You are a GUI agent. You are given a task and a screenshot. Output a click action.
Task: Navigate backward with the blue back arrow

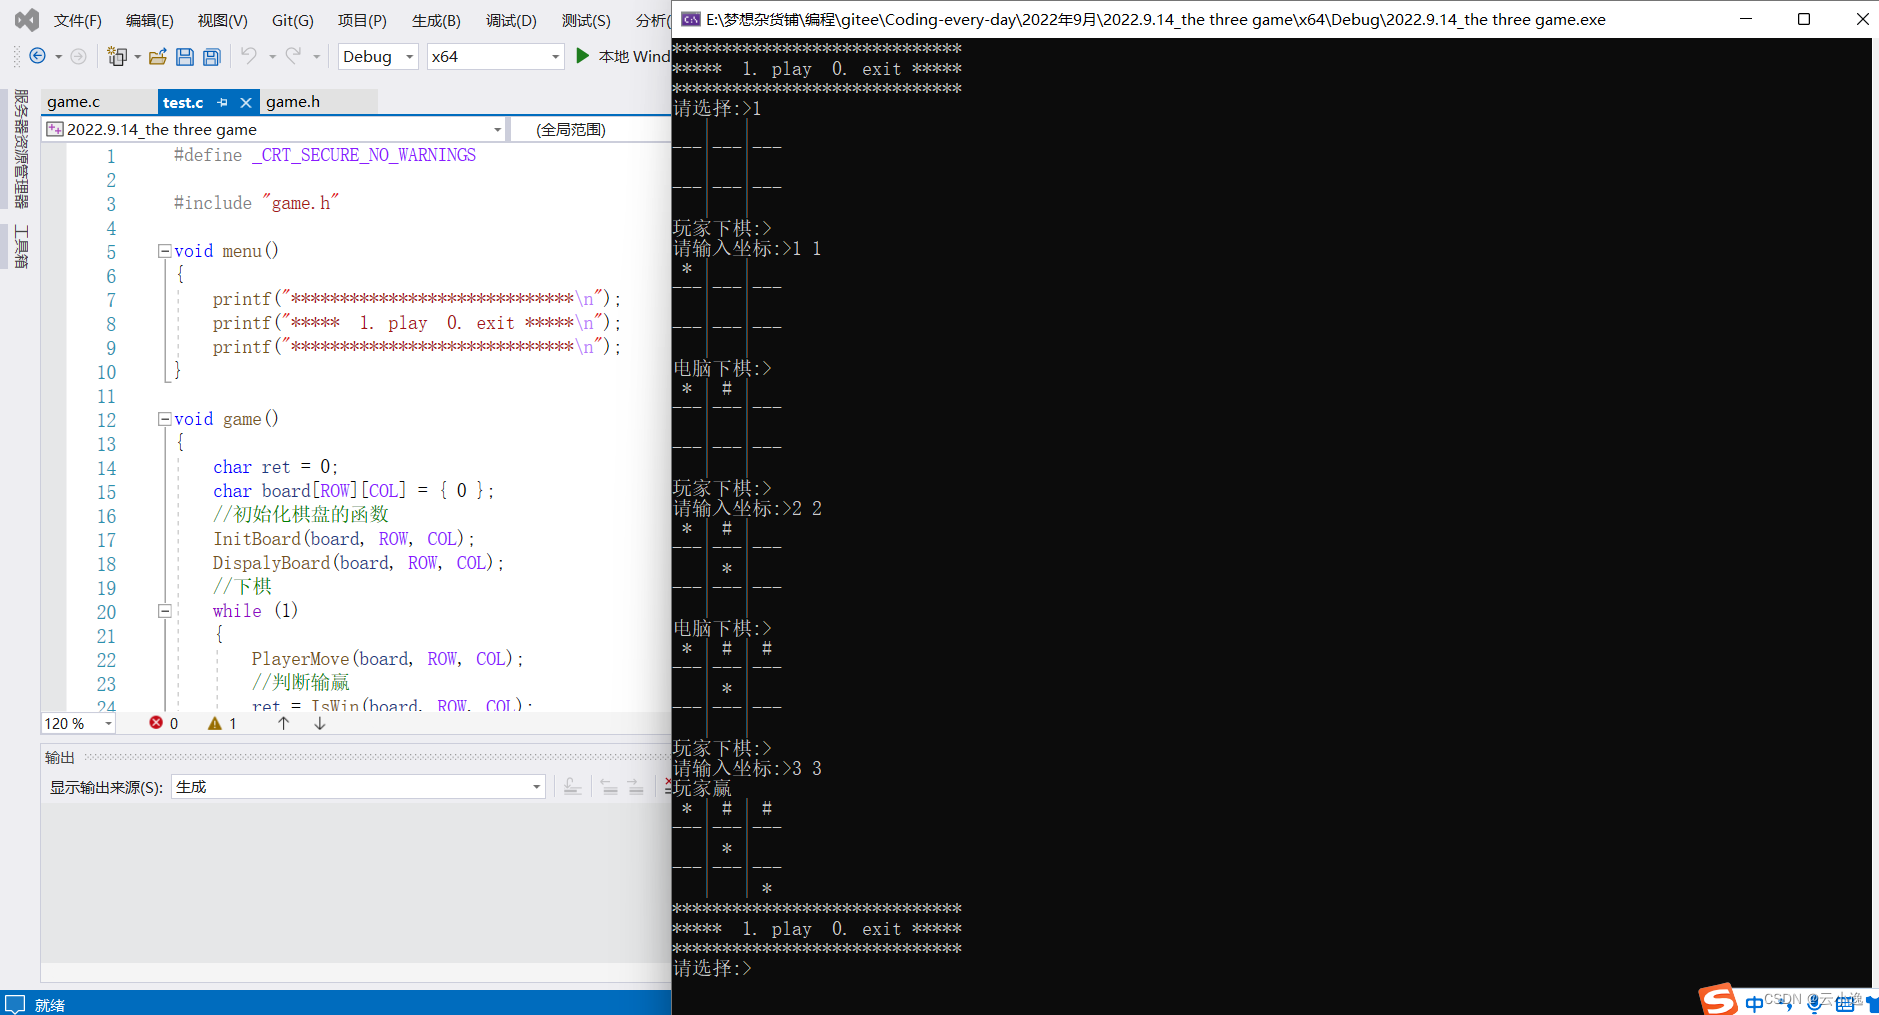tap(37, 56)
